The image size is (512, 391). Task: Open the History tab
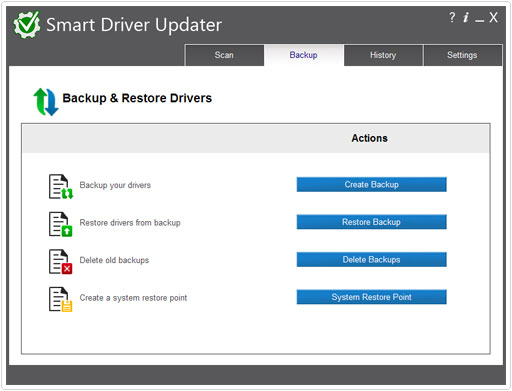point(383,55)
